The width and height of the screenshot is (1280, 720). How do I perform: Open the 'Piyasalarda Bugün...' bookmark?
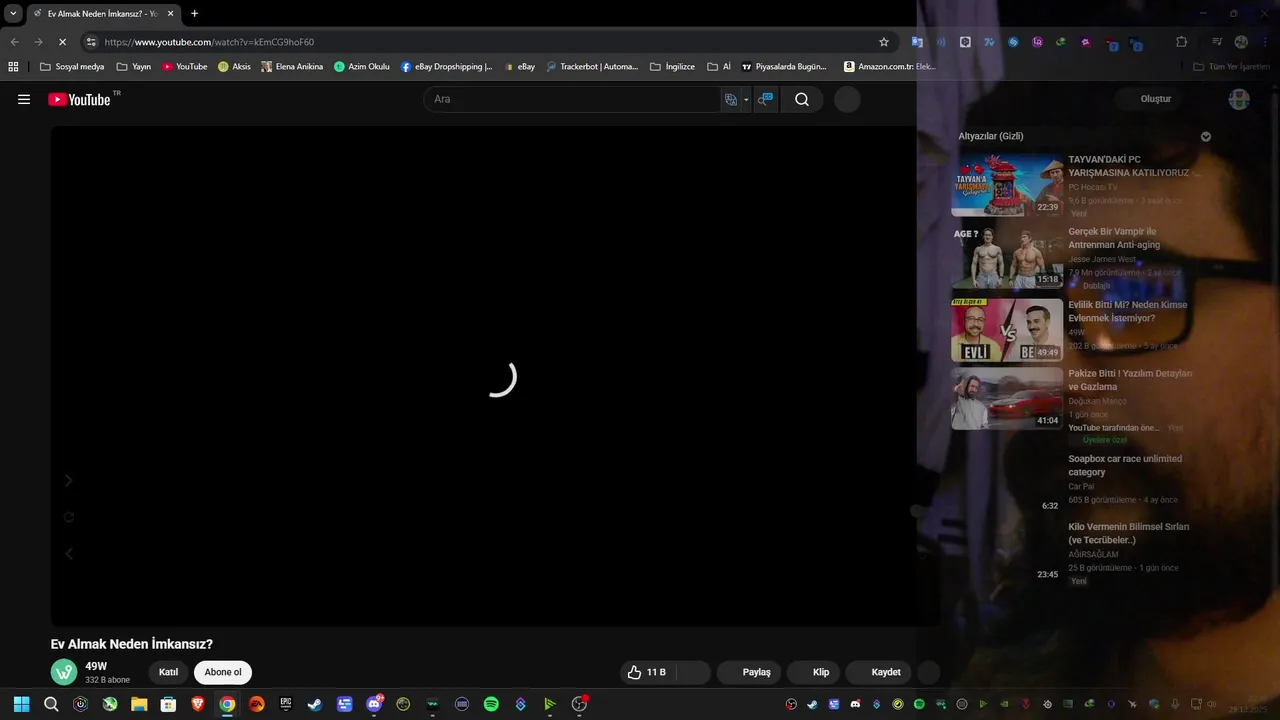(784, 67)
